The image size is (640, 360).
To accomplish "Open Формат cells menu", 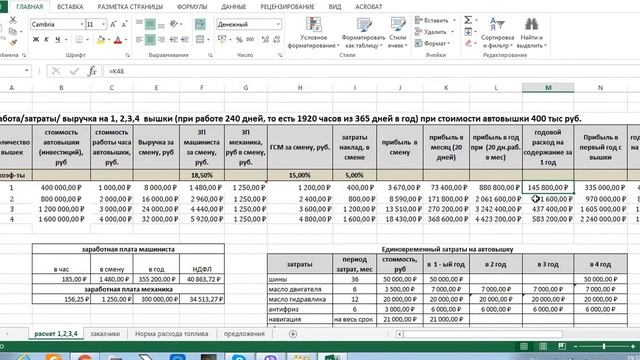I will (432, 43).
